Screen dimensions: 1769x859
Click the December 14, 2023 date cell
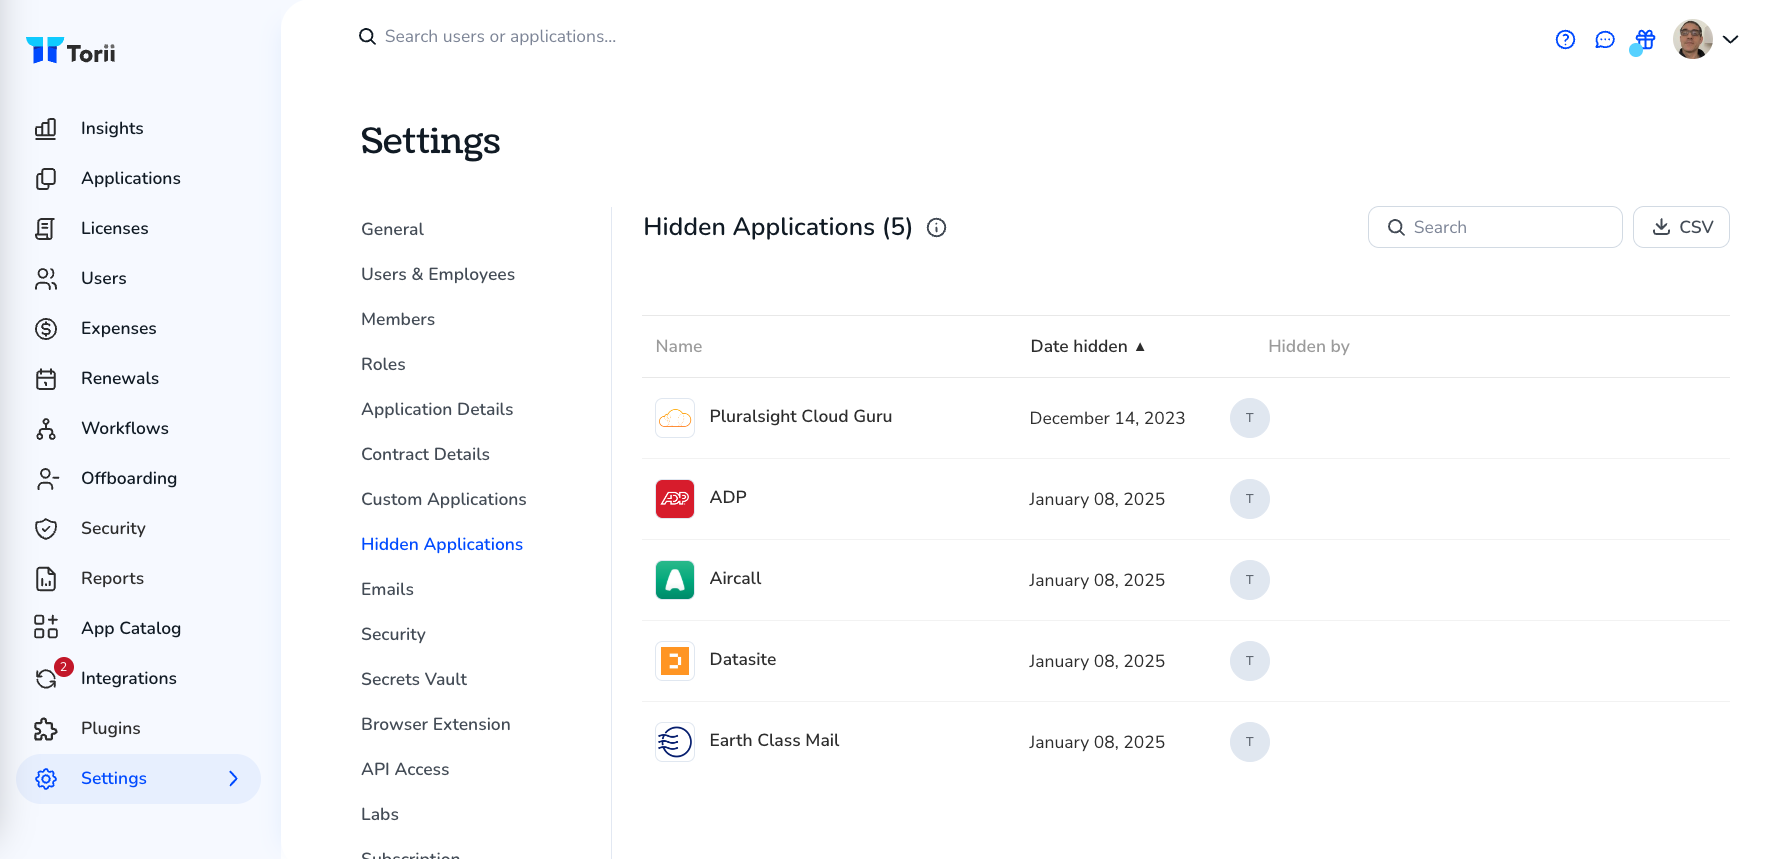[1107, 418]
